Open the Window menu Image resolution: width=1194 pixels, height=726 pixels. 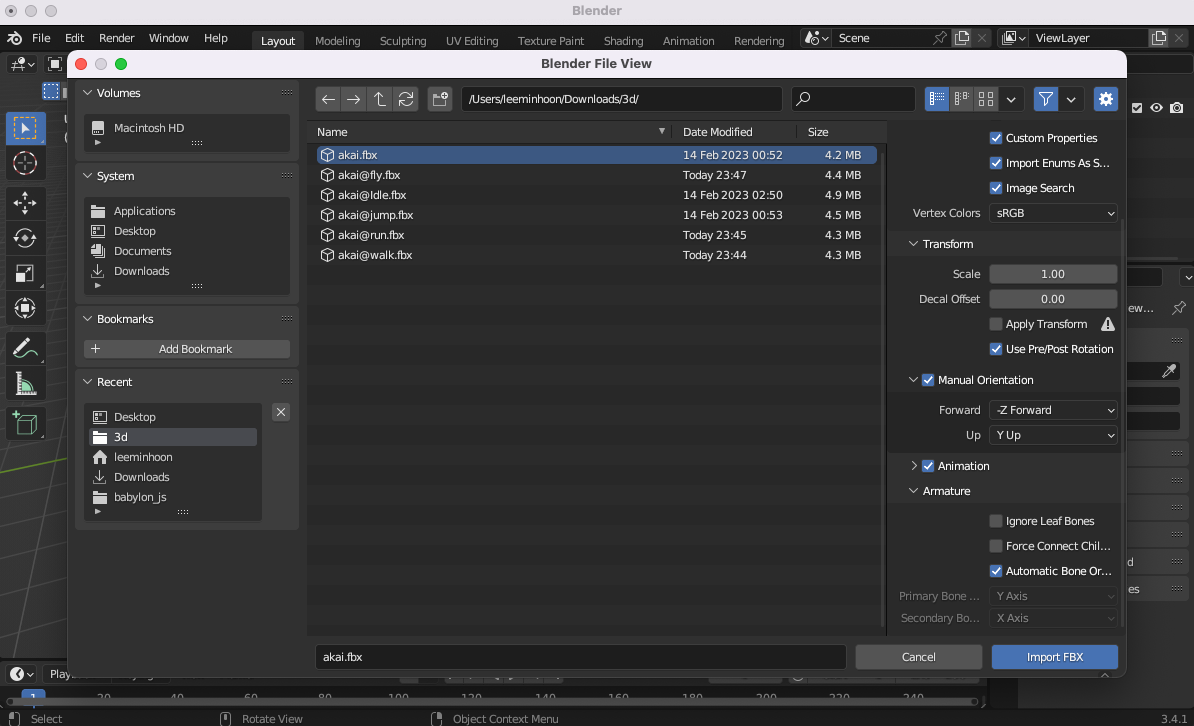click(168, 38)
